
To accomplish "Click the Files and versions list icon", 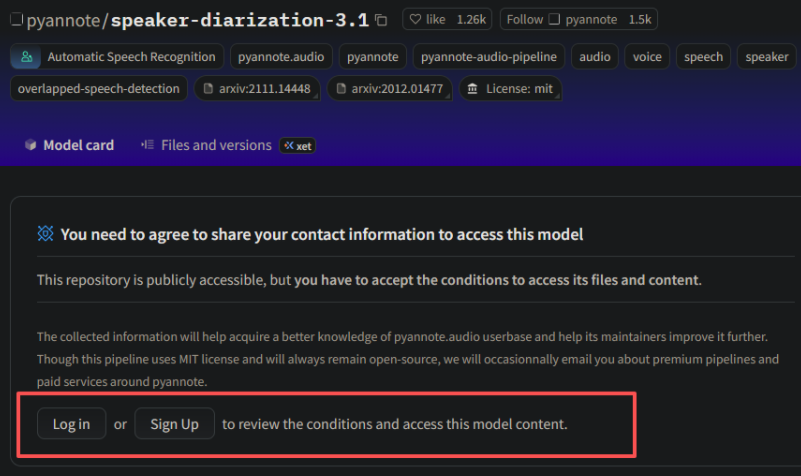I will click(x=148, y=145).
